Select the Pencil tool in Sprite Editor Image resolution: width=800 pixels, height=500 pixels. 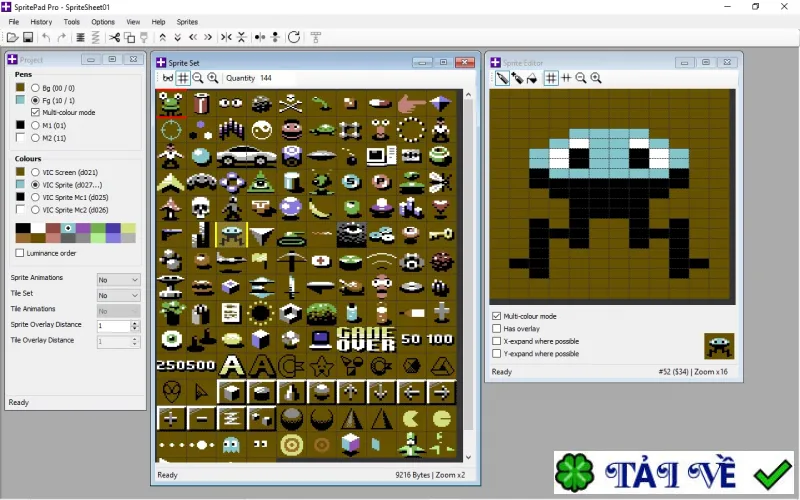click(502, 78)
